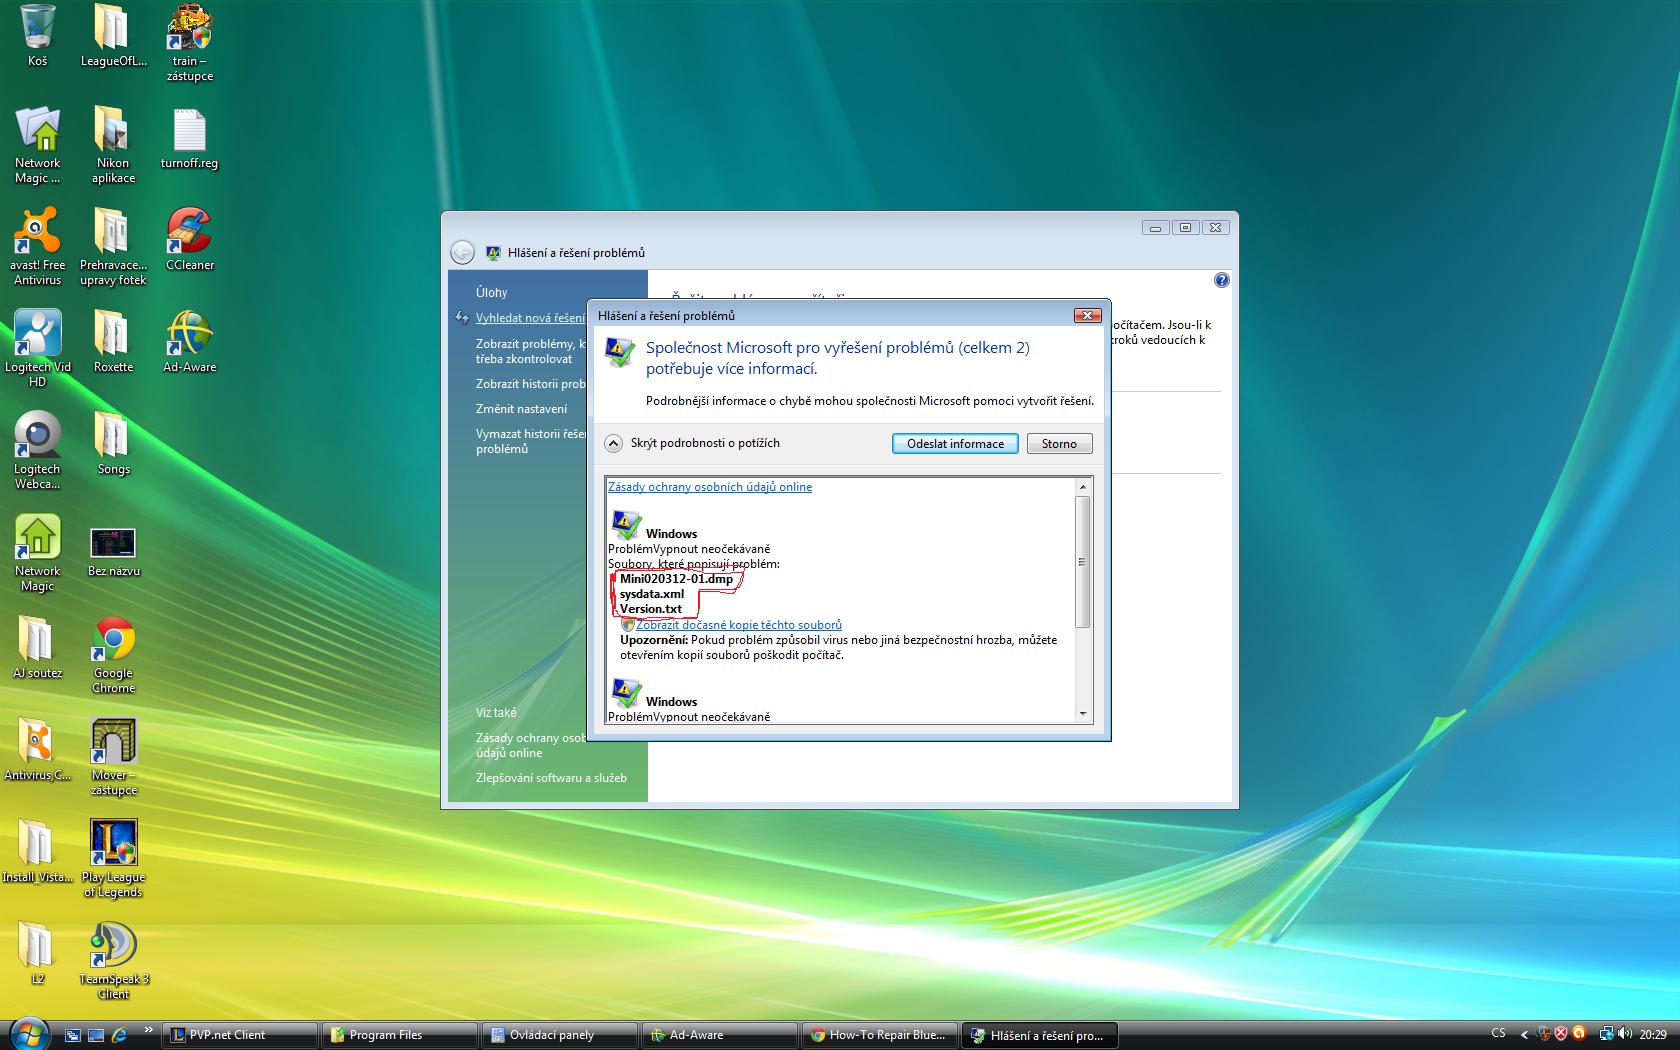The image size is (1680, 1050).
Task: Click the blue help question mark icon
Action: click(x=1221, y=280)
